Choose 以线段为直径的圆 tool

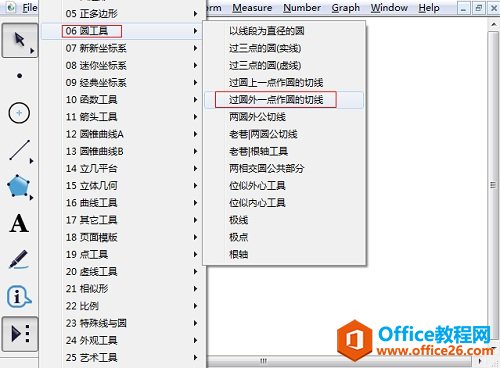tap(284, 31)
